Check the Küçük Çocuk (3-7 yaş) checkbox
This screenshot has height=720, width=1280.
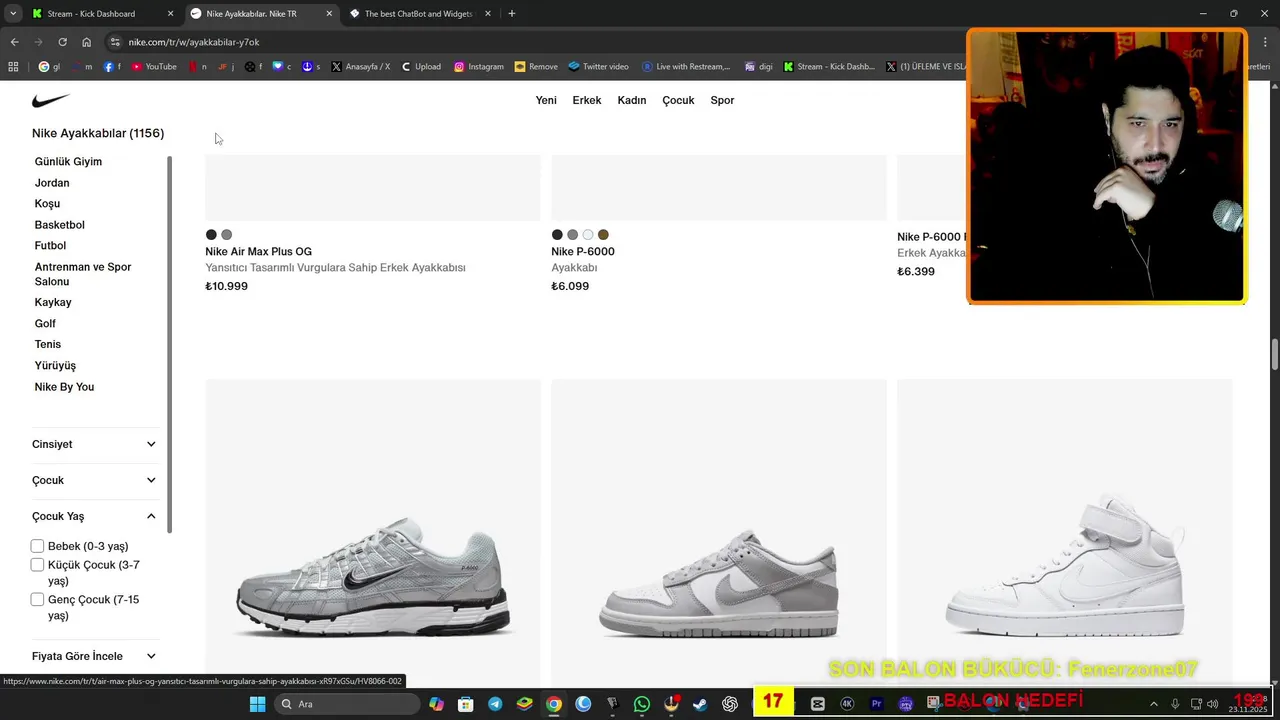point(37,565)
